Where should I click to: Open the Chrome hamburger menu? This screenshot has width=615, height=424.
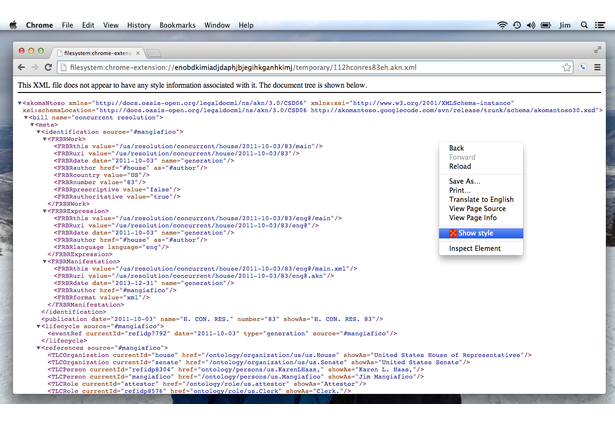coord(597,67)
